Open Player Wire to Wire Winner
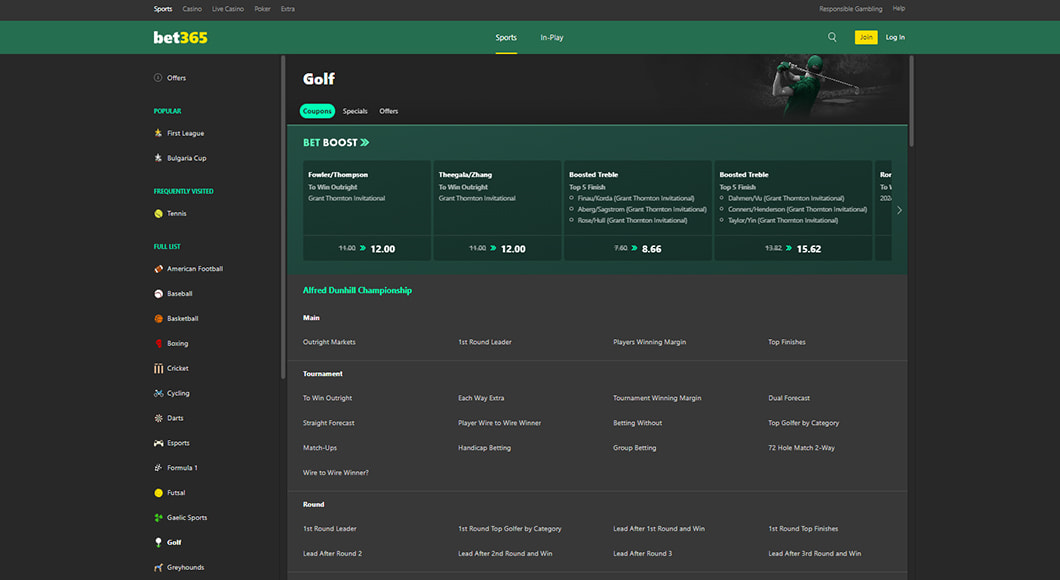Image resolution: width=1060 pixels, height=580 pixels. (500, 423)
